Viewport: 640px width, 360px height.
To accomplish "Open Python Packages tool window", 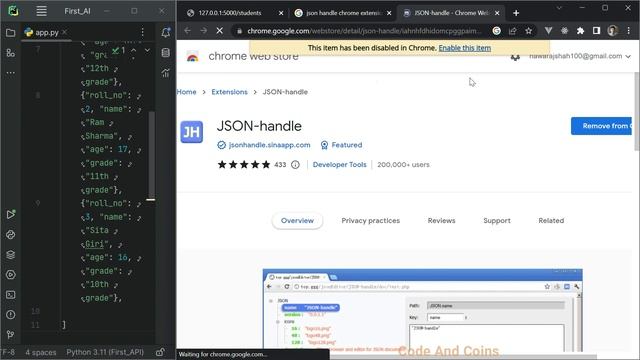I will [11, 234].
